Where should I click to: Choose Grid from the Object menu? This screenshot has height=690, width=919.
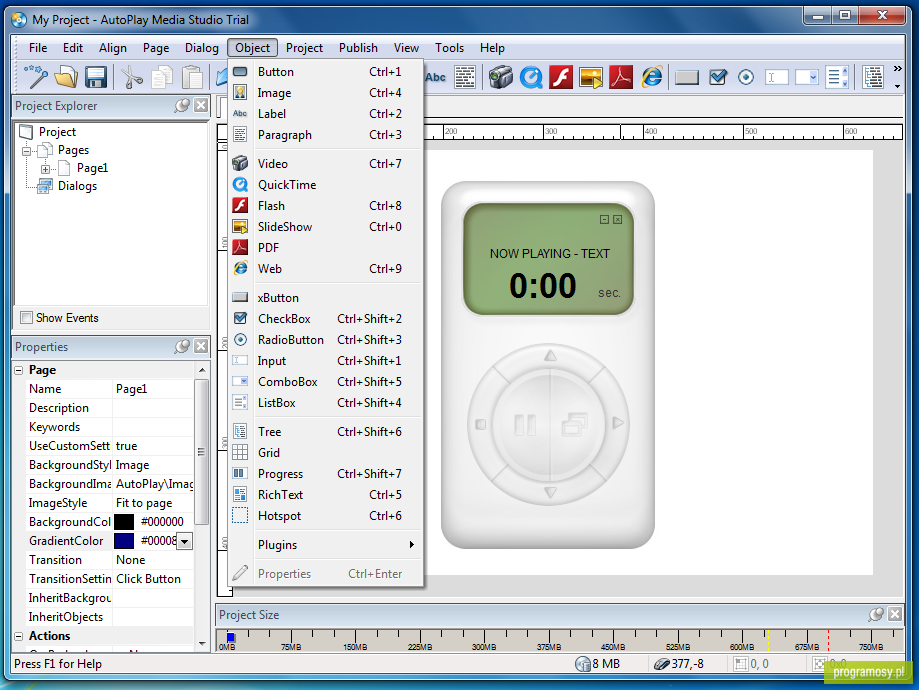tap(326, 453)
